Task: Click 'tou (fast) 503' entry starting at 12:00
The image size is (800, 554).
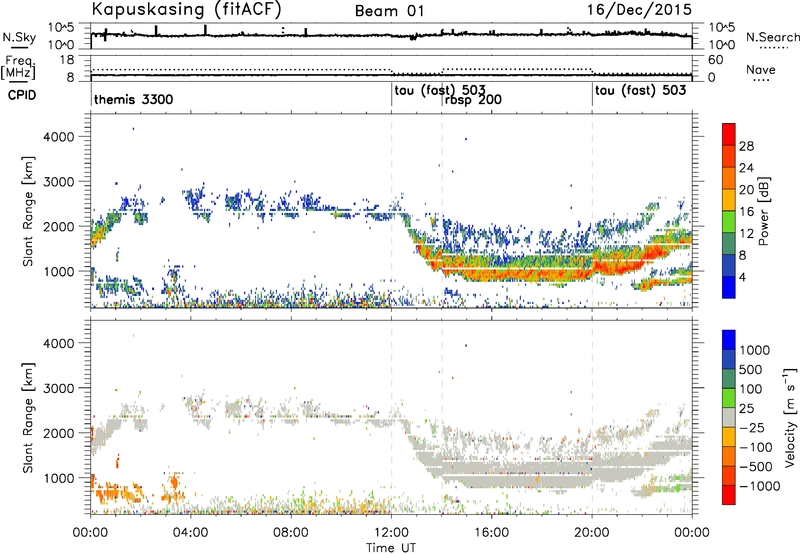Action: (440, 91)
